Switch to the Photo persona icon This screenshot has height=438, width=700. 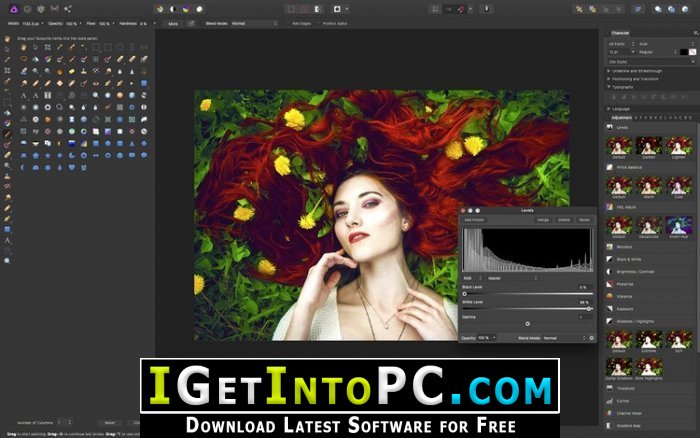[14, 9]
